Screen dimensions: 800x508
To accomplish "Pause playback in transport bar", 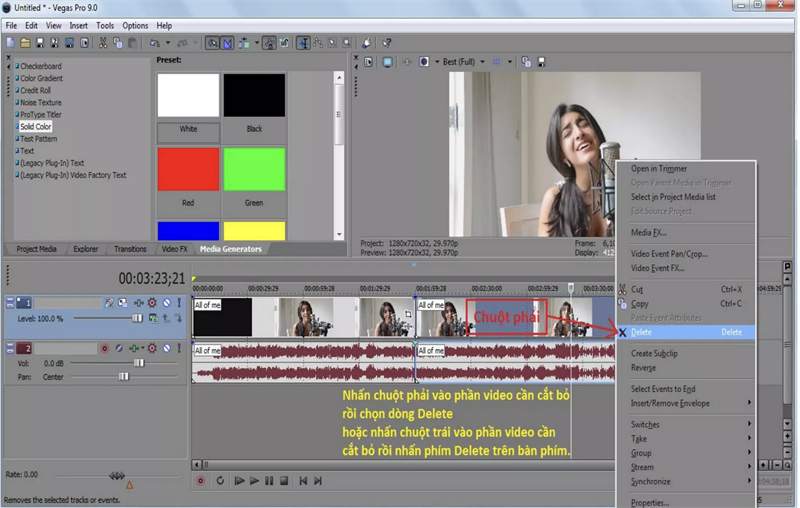I will (269, 480).
